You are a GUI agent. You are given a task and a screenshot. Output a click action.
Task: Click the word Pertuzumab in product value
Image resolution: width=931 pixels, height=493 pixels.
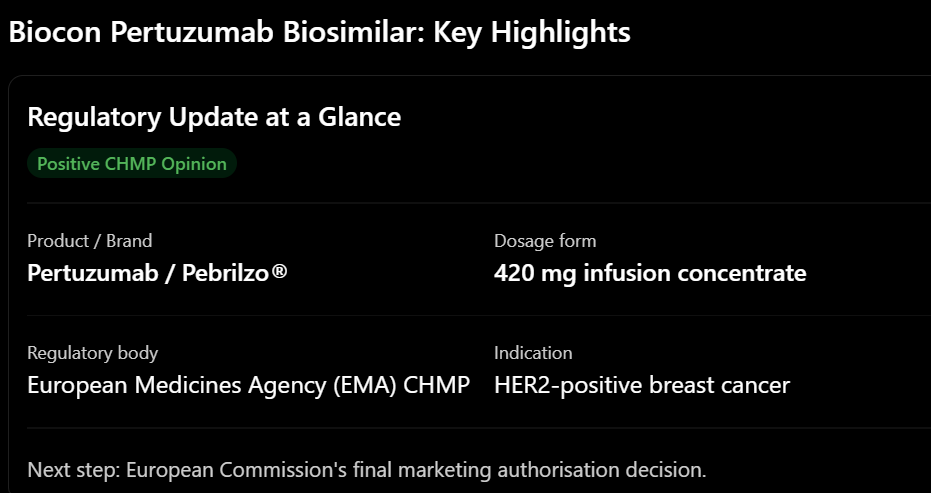point(93,273)
